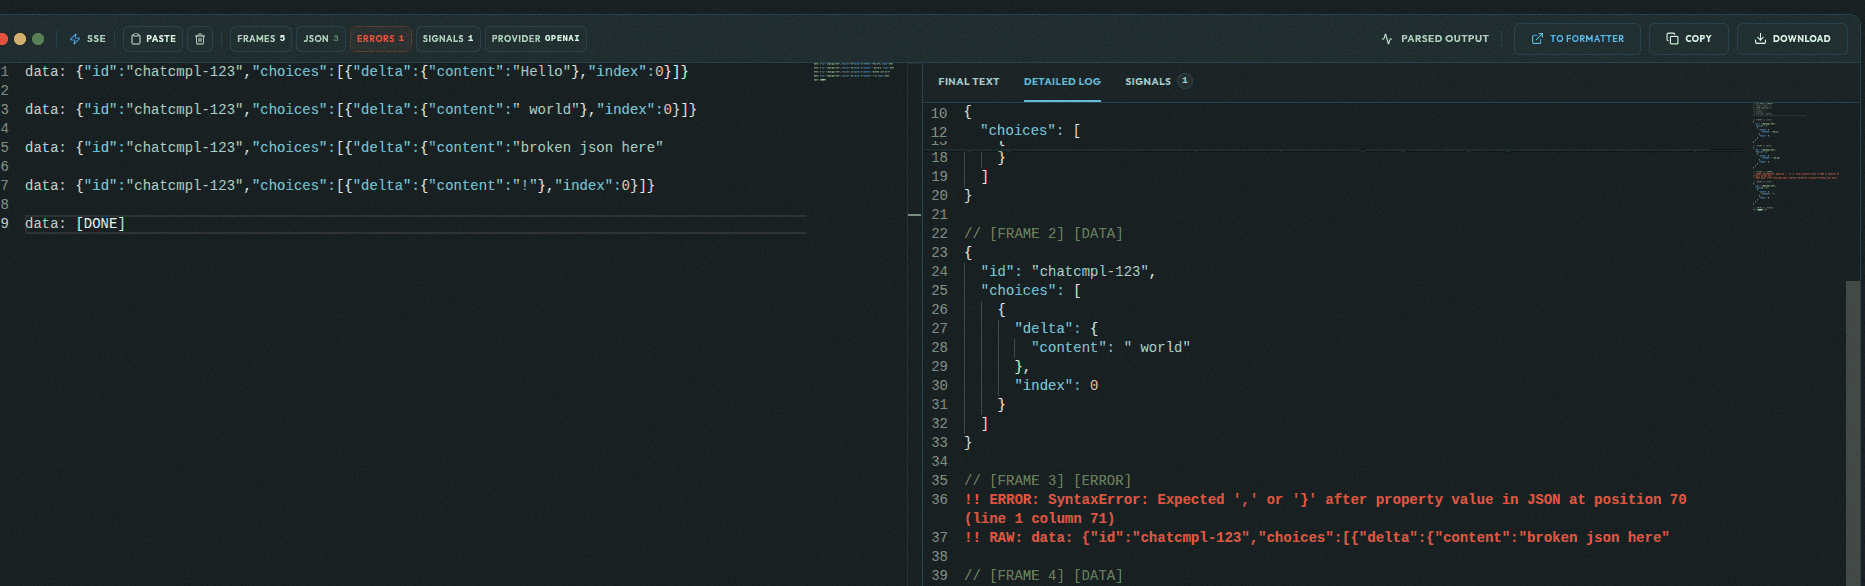1865x586 pixels.
Task: Click the output panel vertical scrollbar
Action: click(x=1854, y=431)
